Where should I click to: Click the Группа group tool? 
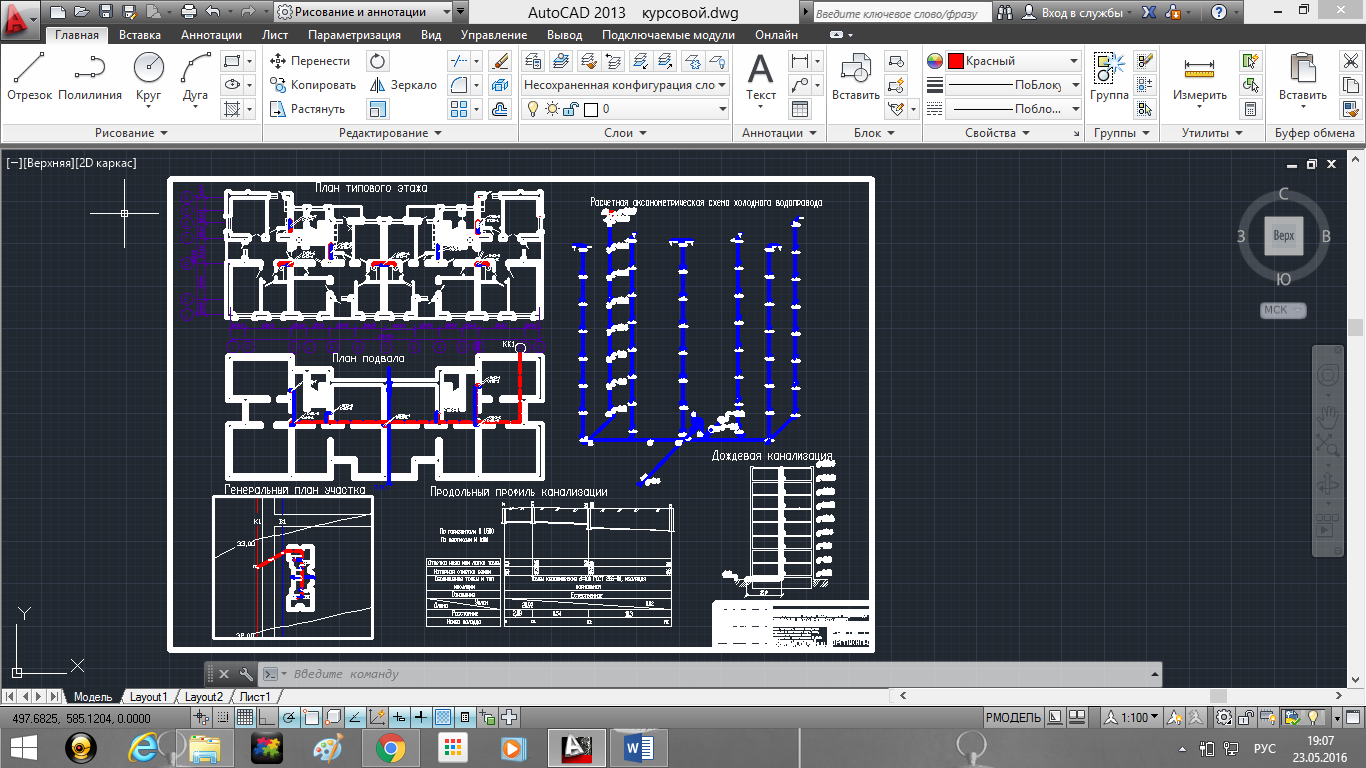(x=1109, y=77)
